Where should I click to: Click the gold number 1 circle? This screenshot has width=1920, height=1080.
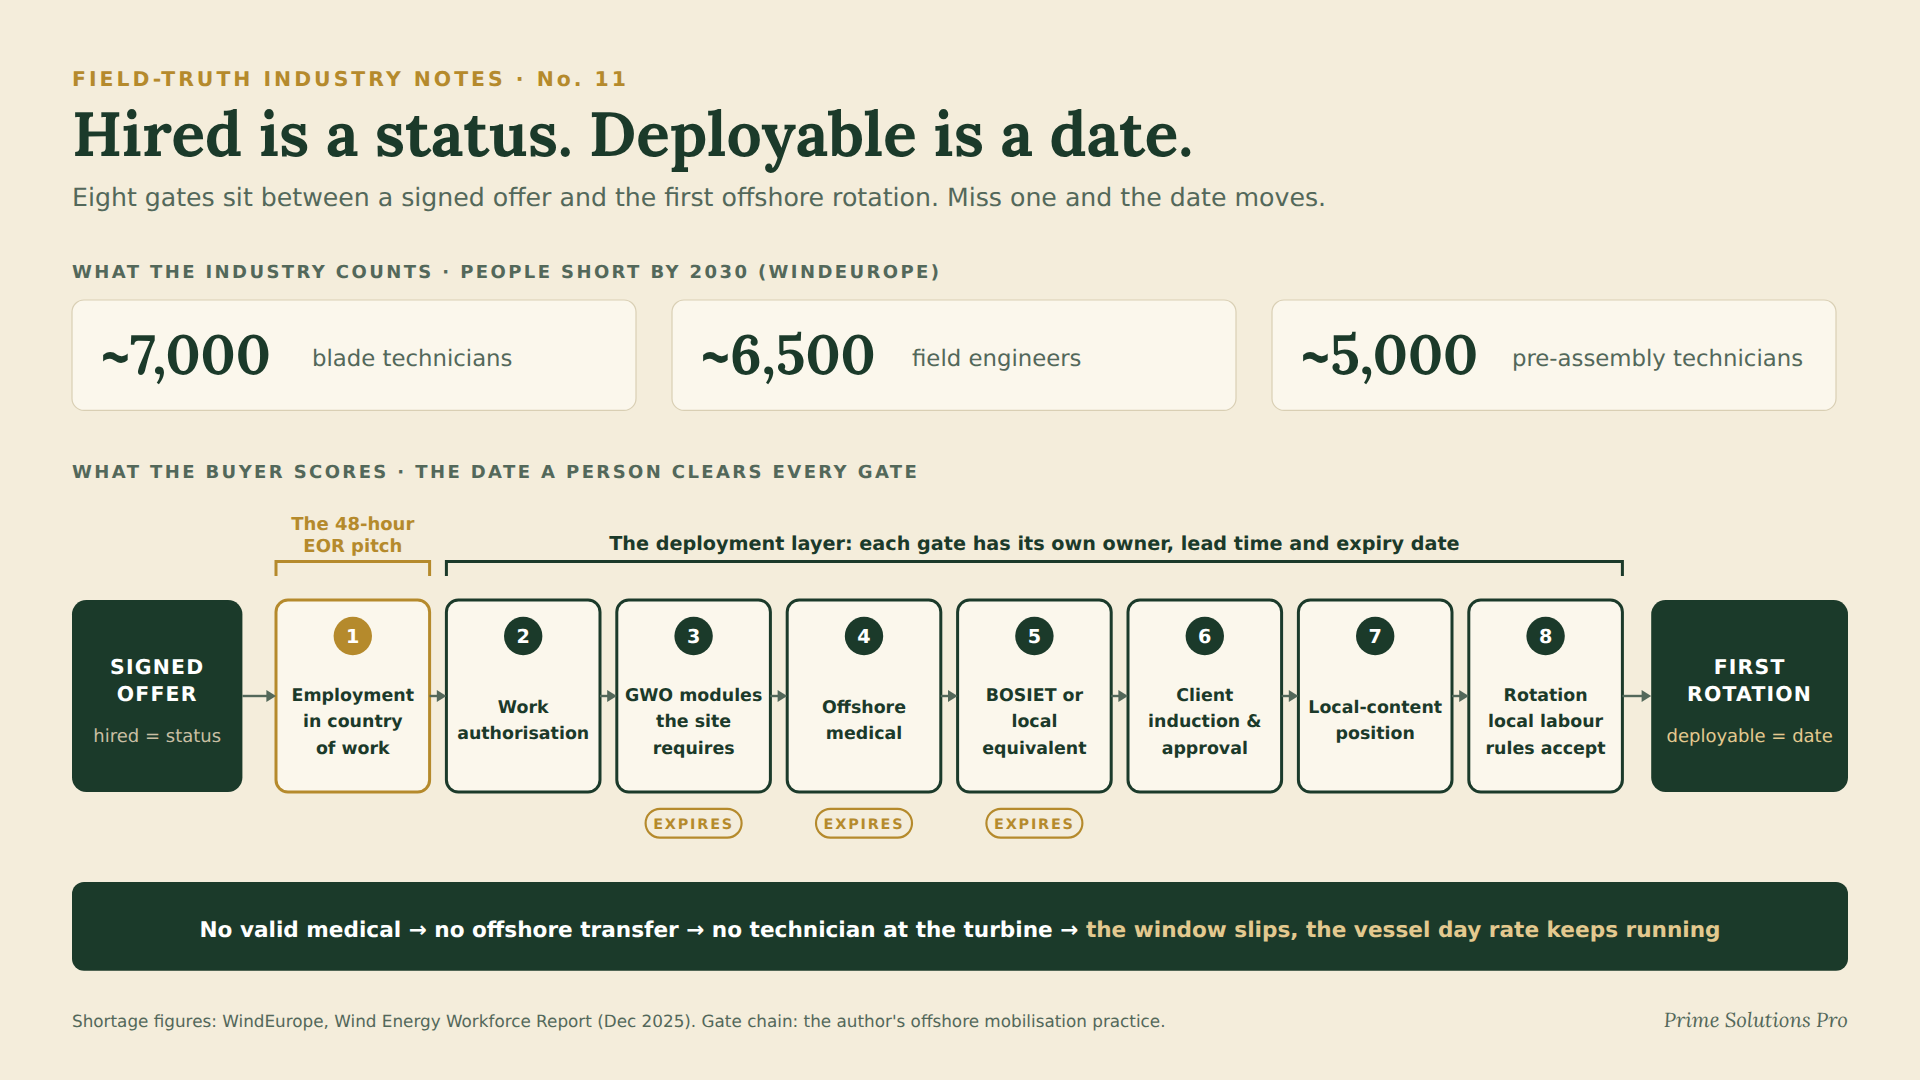[x=352, y=636]
